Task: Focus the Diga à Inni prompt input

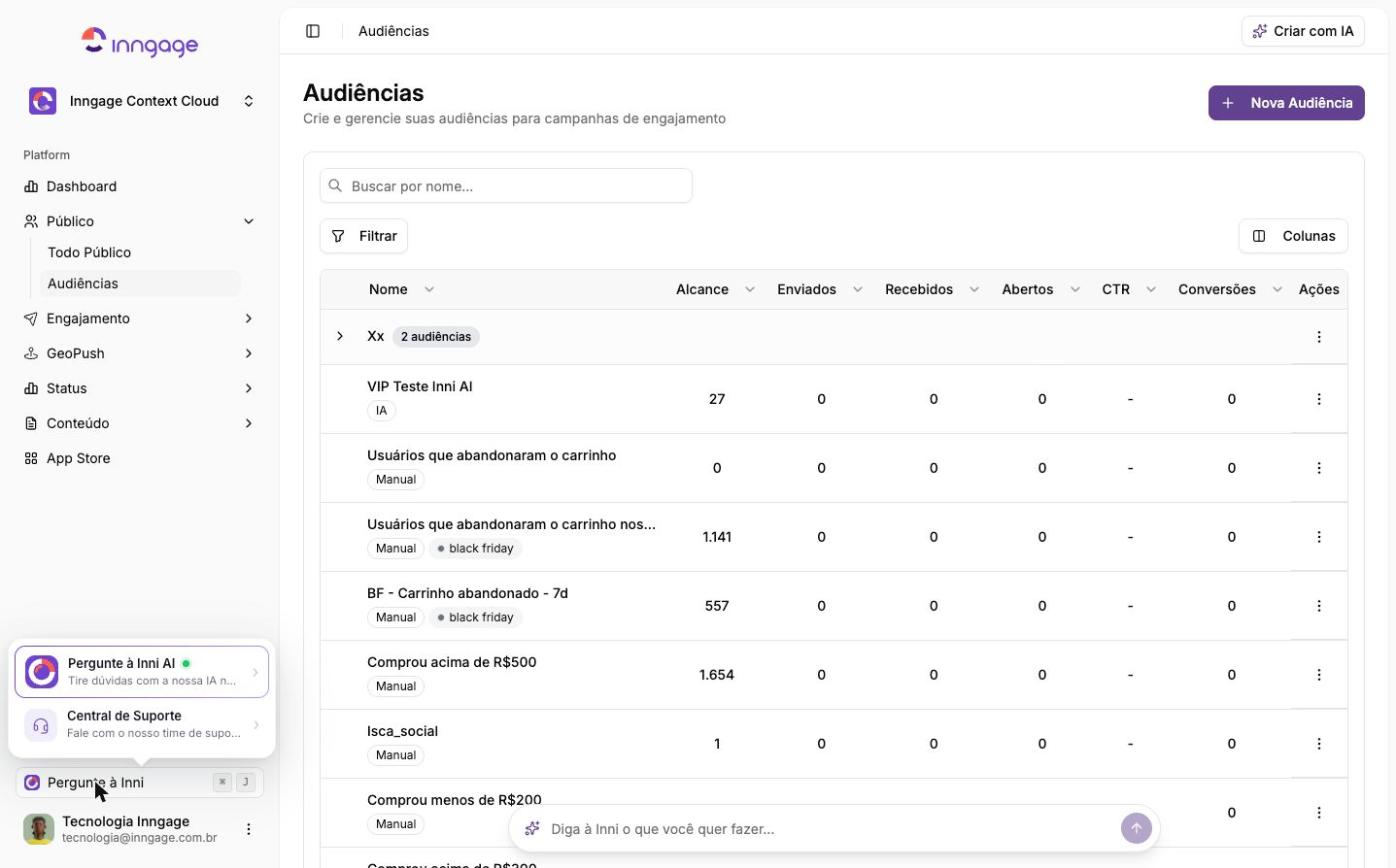Action: point(830,829)
